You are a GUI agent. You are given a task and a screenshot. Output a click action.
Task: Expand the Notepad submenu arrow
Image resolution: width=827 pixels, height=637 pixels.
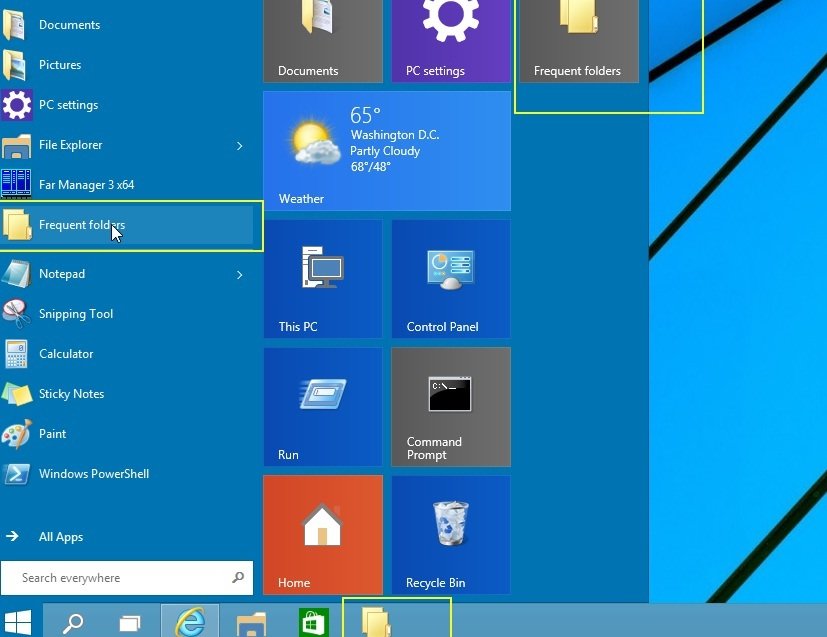tap(240, 273)
